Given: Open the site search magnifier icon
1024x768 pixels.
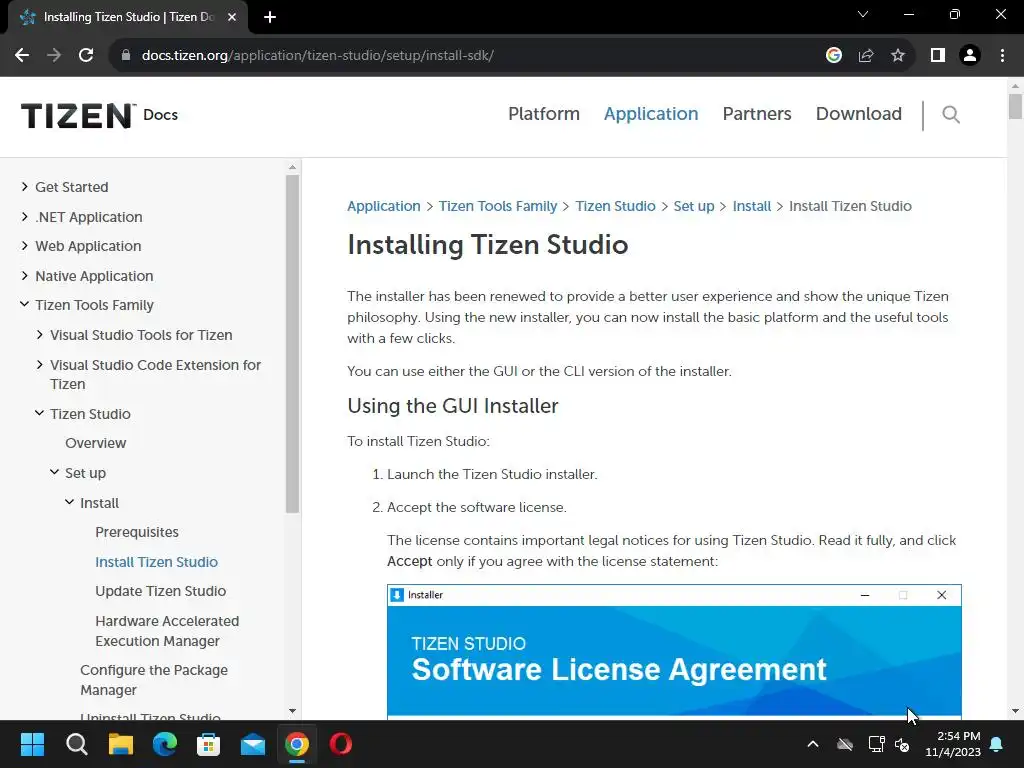Looking at the screenshot, I should click(951, 115).
